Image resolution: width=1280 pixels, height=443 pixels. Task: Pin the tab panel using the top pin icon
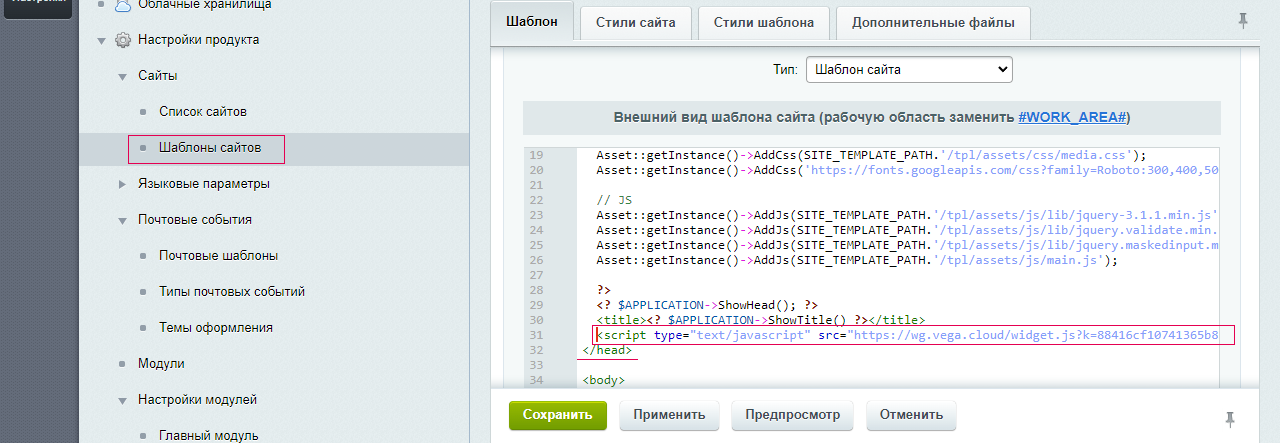point(1243,20)
